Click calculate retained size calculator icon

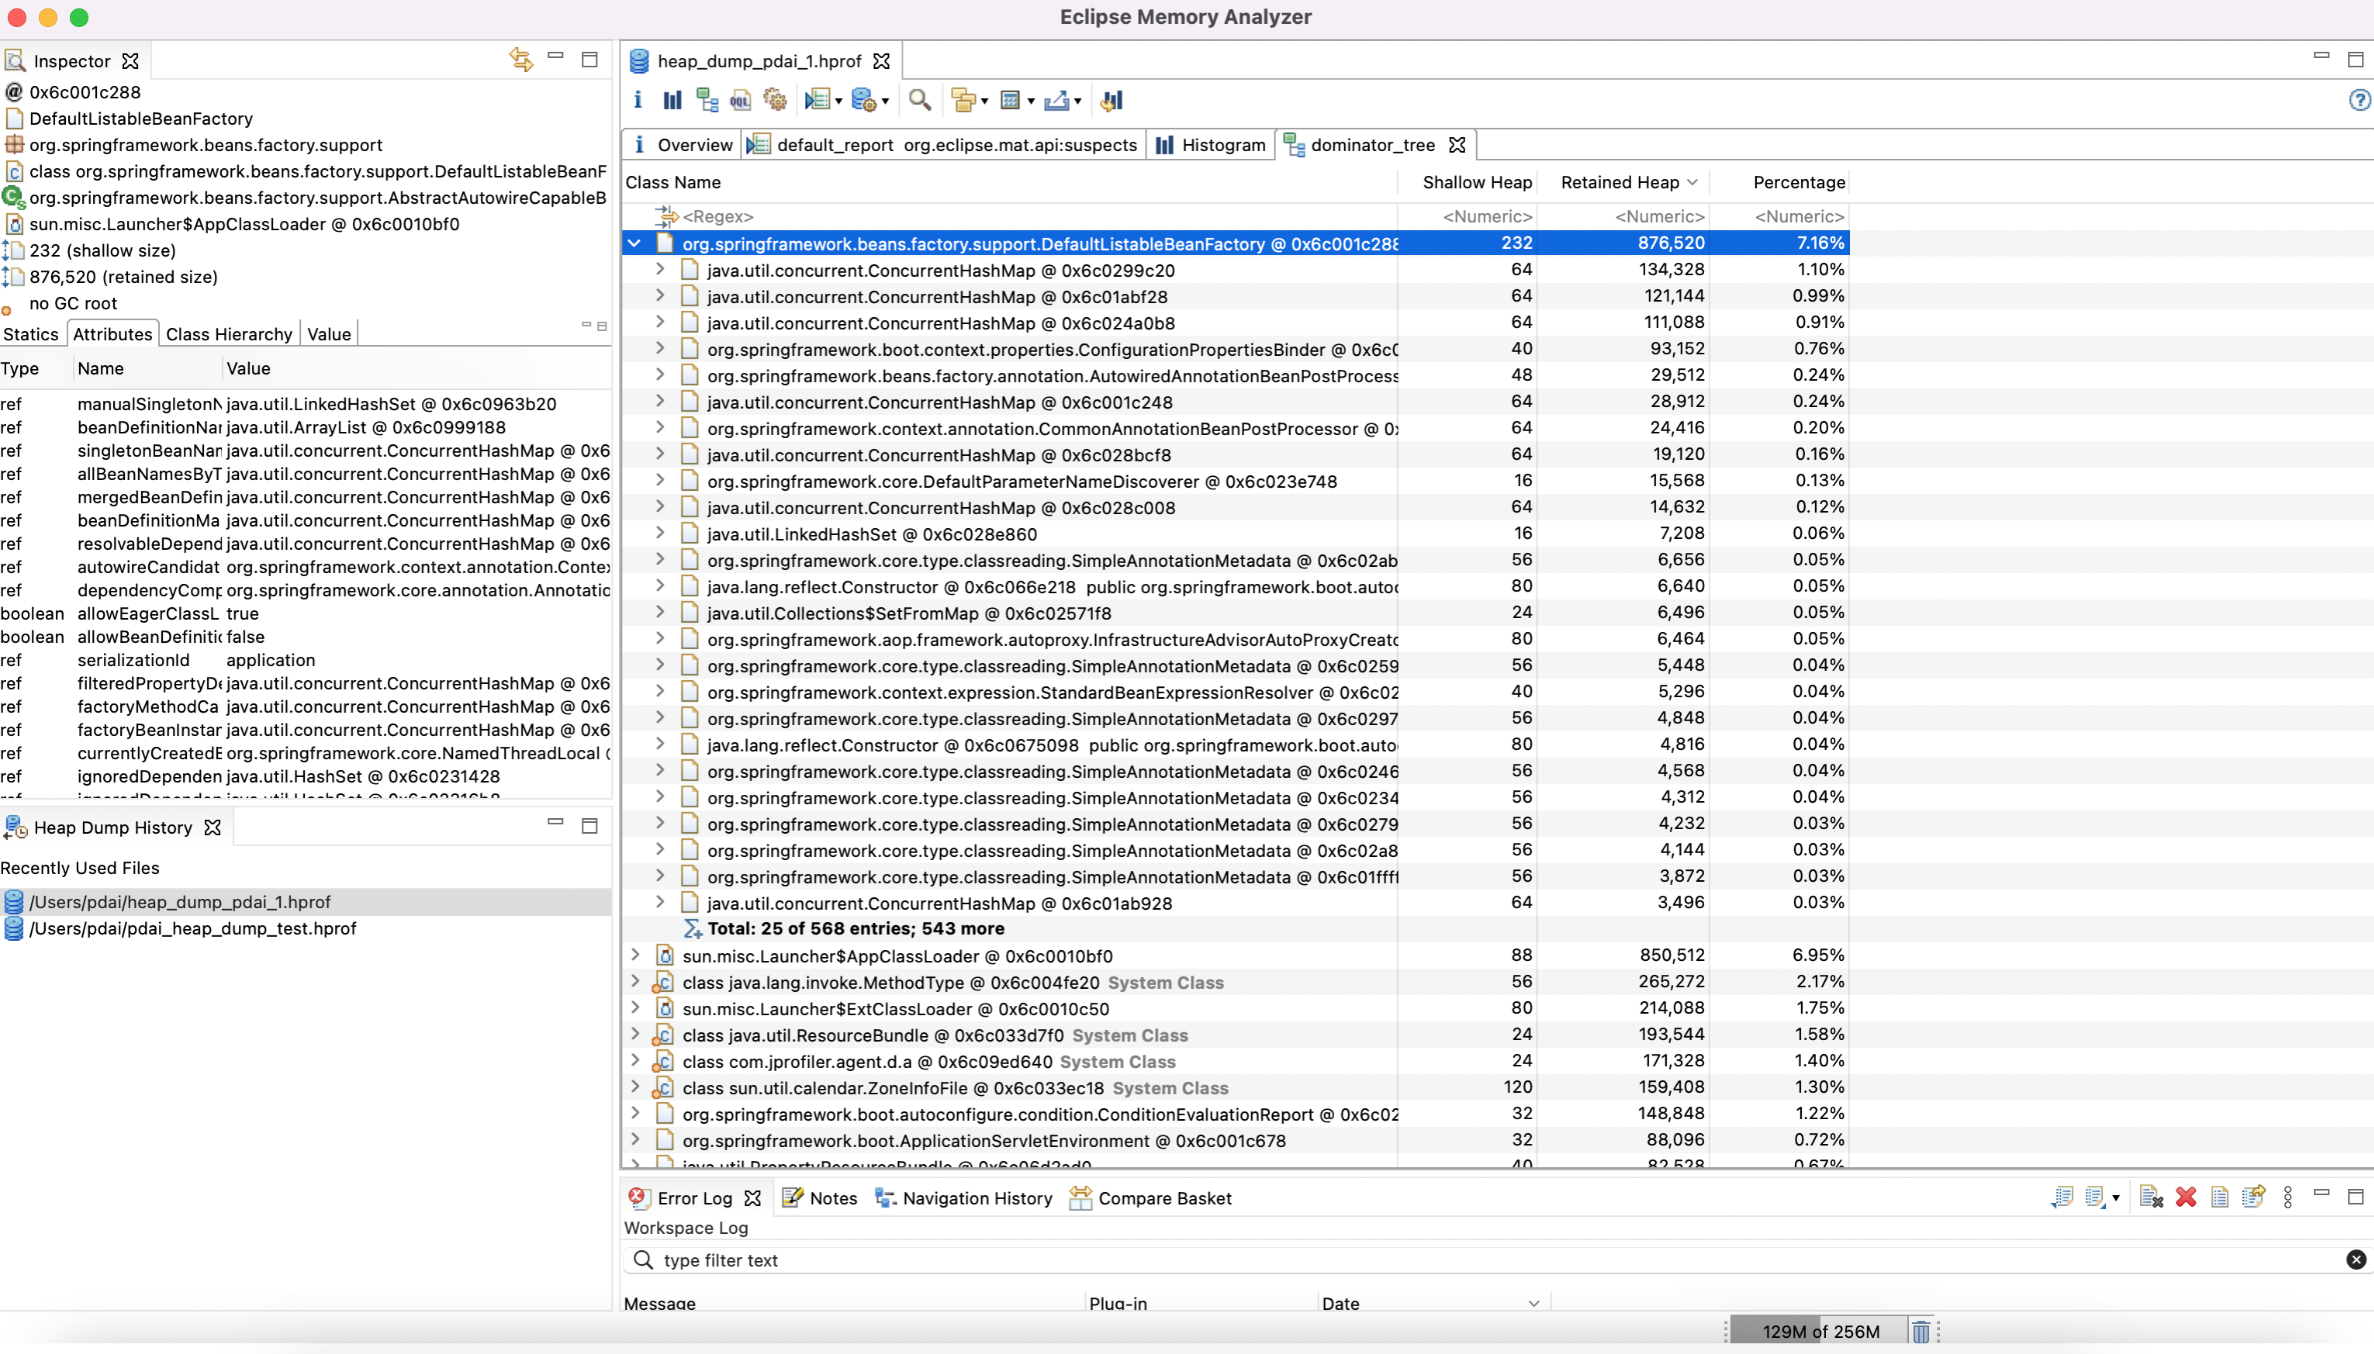1010,100
